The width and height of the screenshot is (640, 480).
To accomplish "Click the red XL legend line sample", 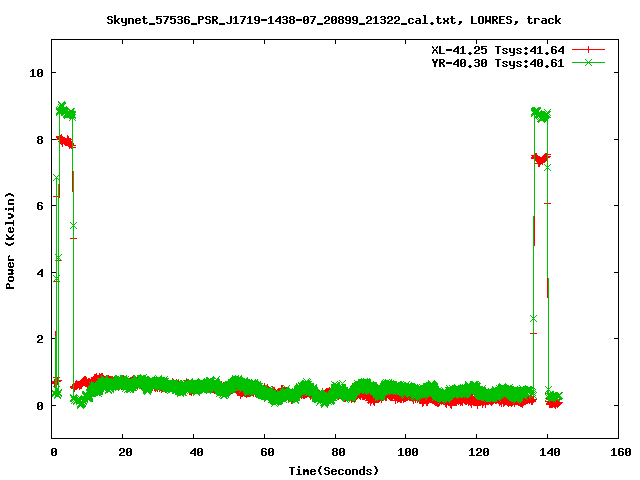I will pos(588,50).
